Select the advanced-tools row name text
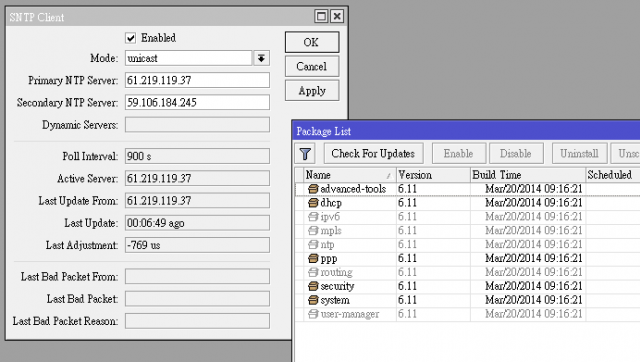This screenshot has height=362, width=640. pyautogui.click(x=353, y=189)
